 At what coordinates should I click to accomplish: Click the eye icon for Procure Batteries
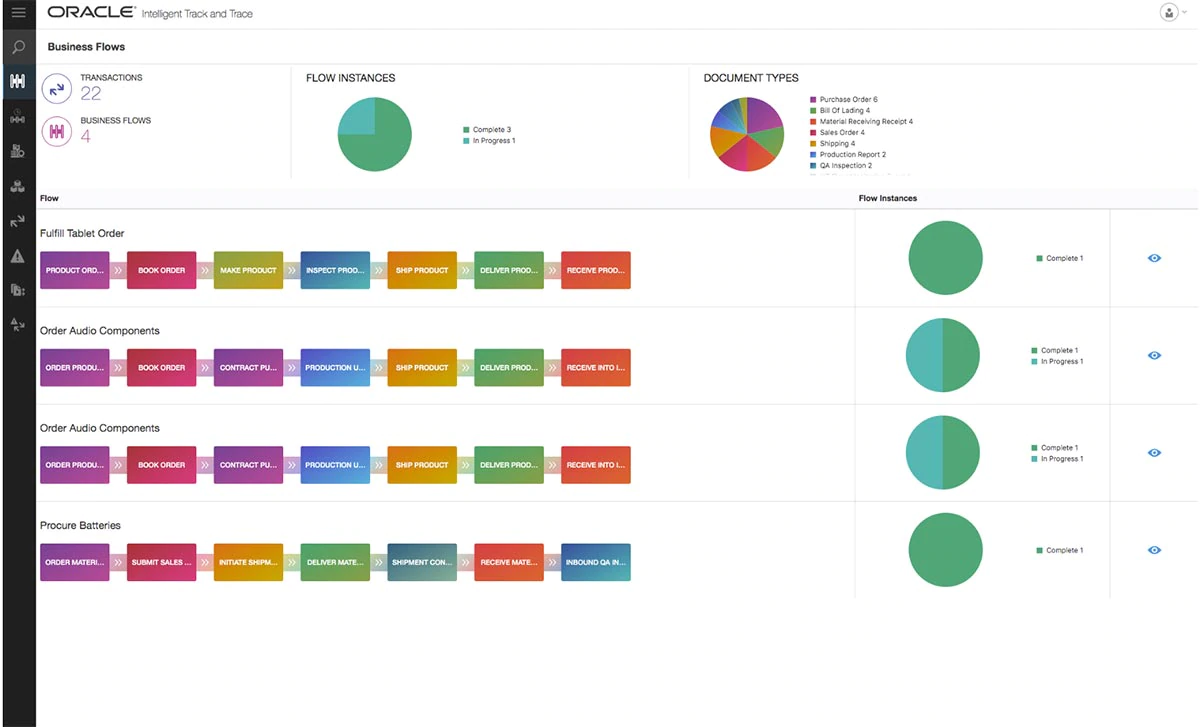coord(1154,550)
